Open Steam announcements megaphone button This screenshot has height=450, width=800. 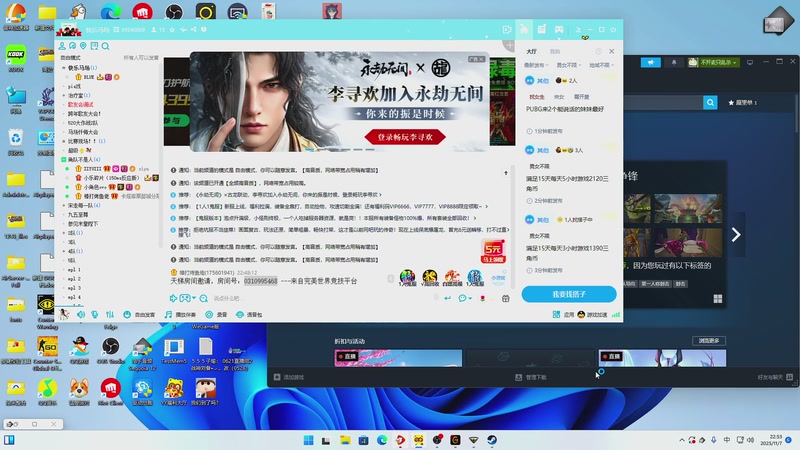click(651, 62)
